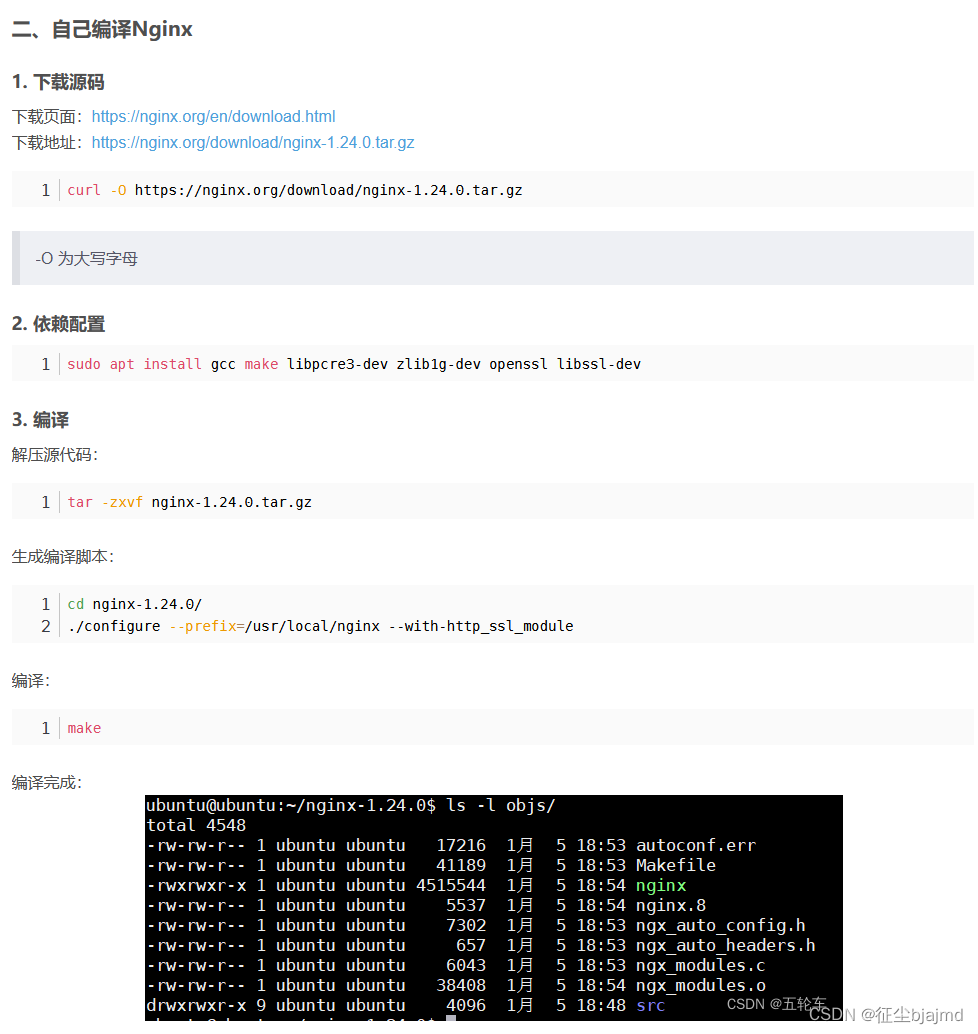
Task: Click the terminal screenshot's ls -l objs/ line
Action: coord(351,805)
